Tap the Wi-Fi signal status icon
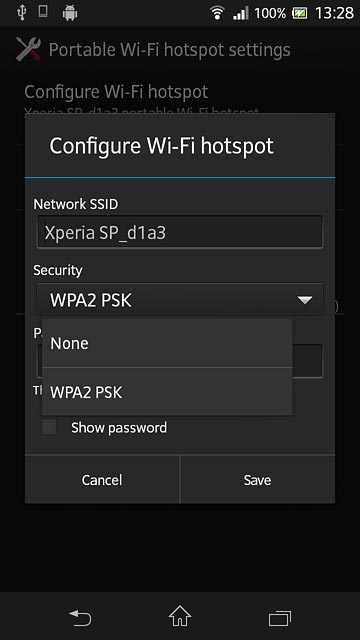Viewport: 360px width, 640px height. coord(218,13)
